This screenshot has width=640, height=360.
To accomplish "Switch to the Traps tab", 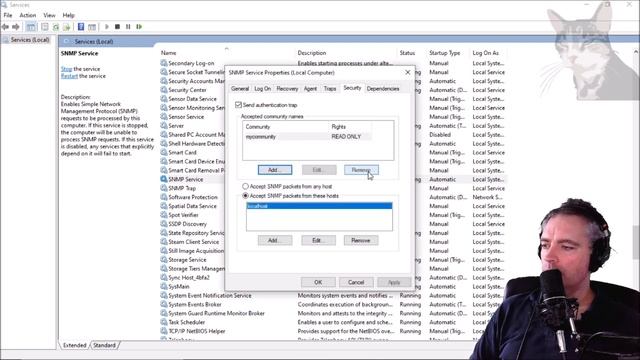I will pyautogui.click(x=330, y=89).
